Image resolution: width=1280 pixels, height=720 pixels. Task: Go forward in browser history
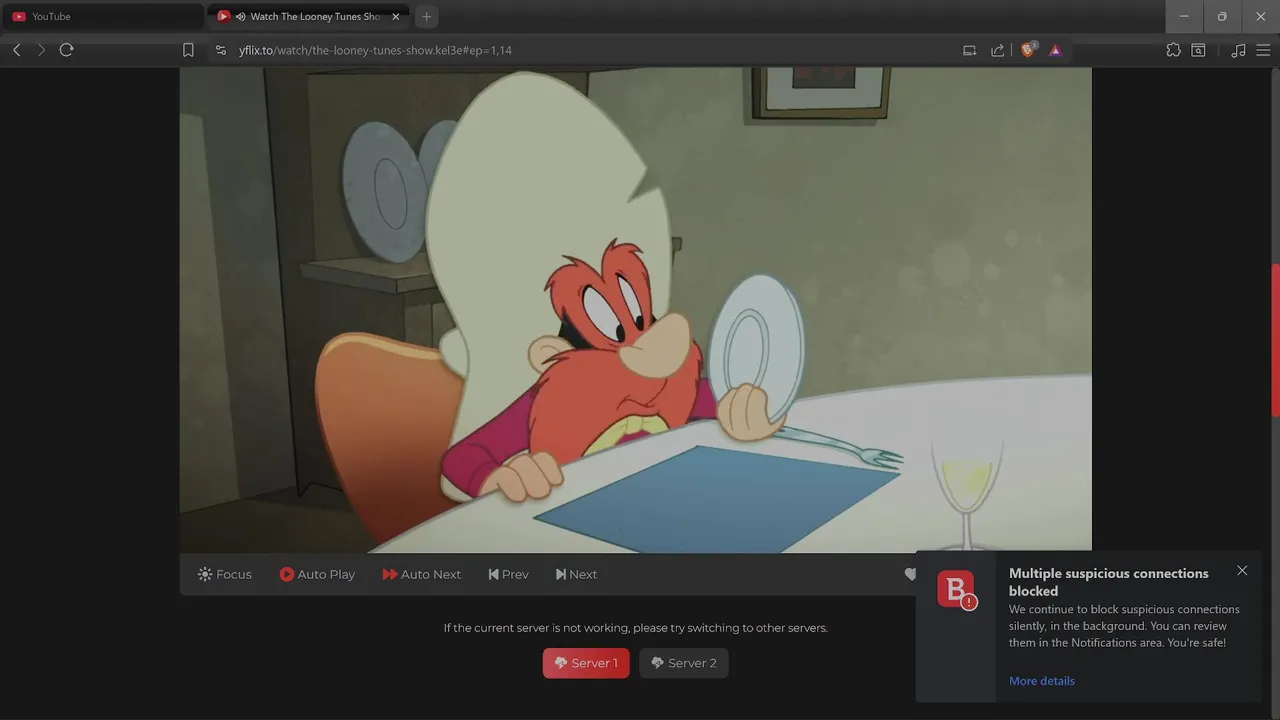click(41, 50)
